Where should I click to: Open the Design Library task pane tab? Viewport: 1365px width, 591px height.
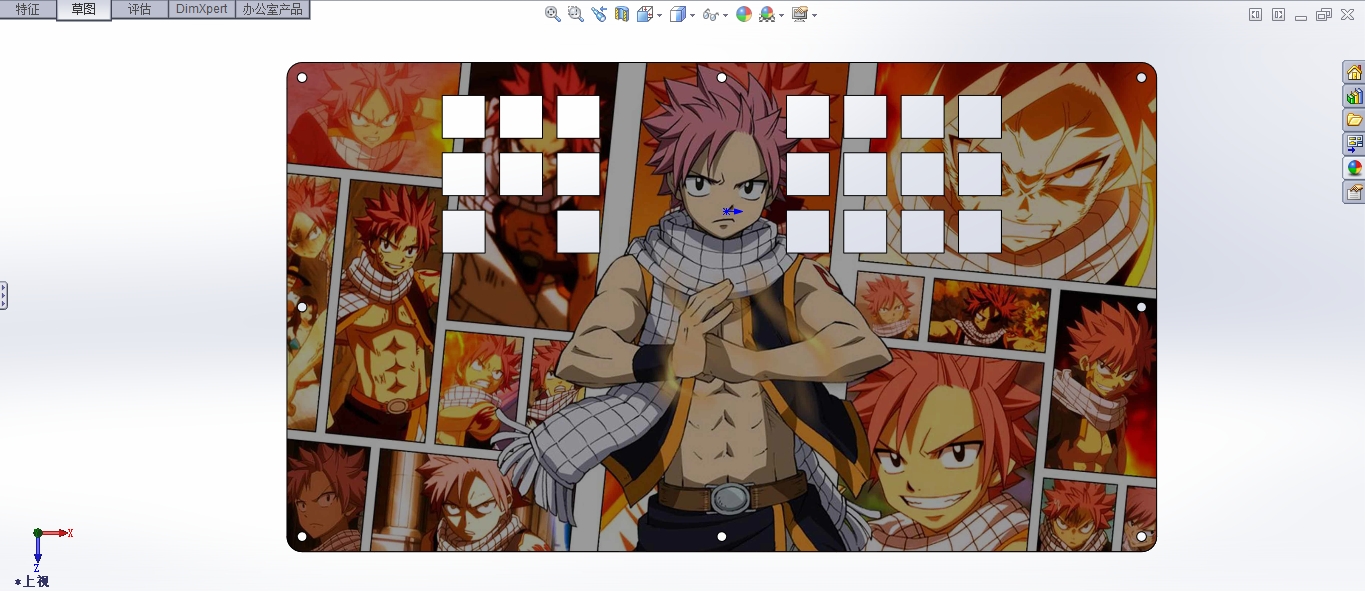(x=1354, y=96)
